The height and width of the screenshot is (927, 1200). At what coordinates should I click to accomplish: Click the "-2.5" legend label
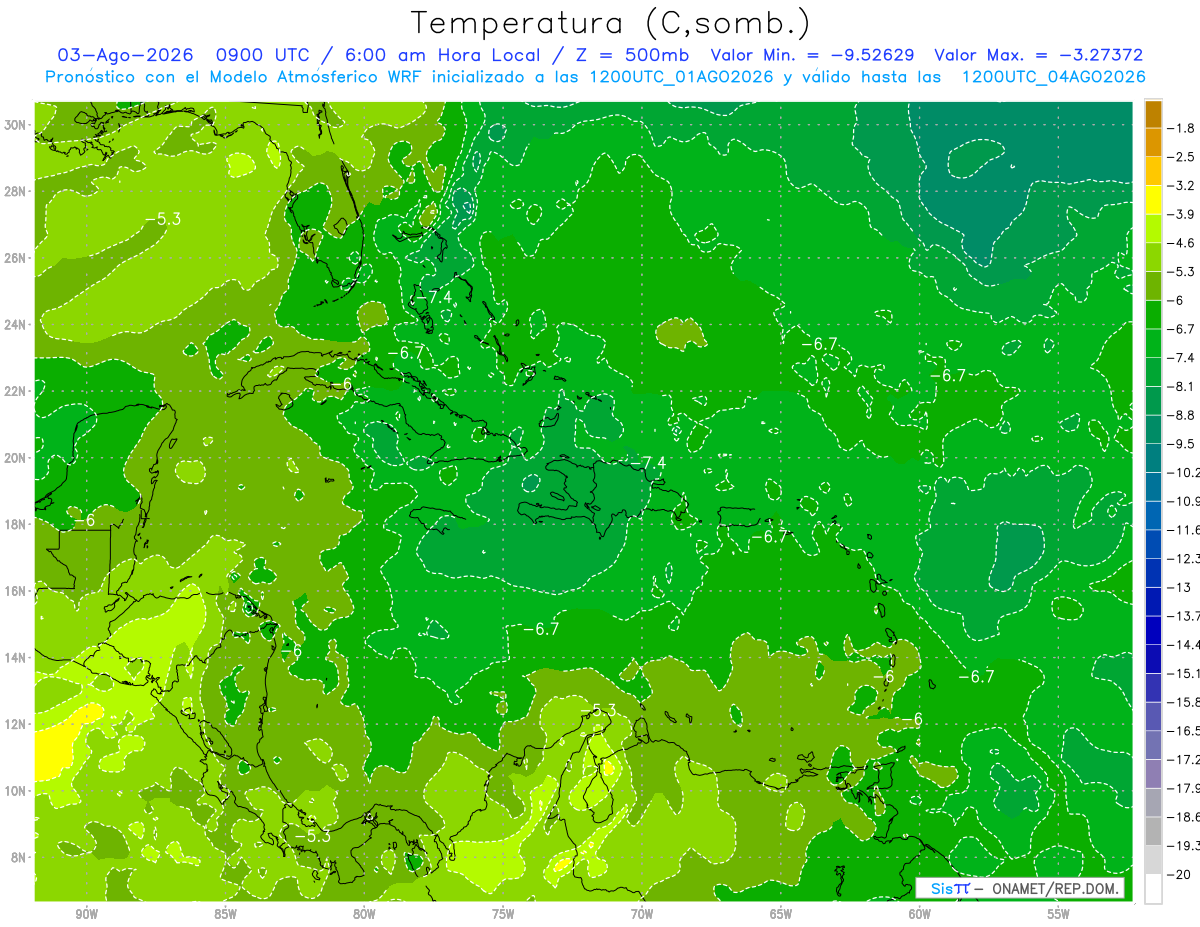(1182, 157)
